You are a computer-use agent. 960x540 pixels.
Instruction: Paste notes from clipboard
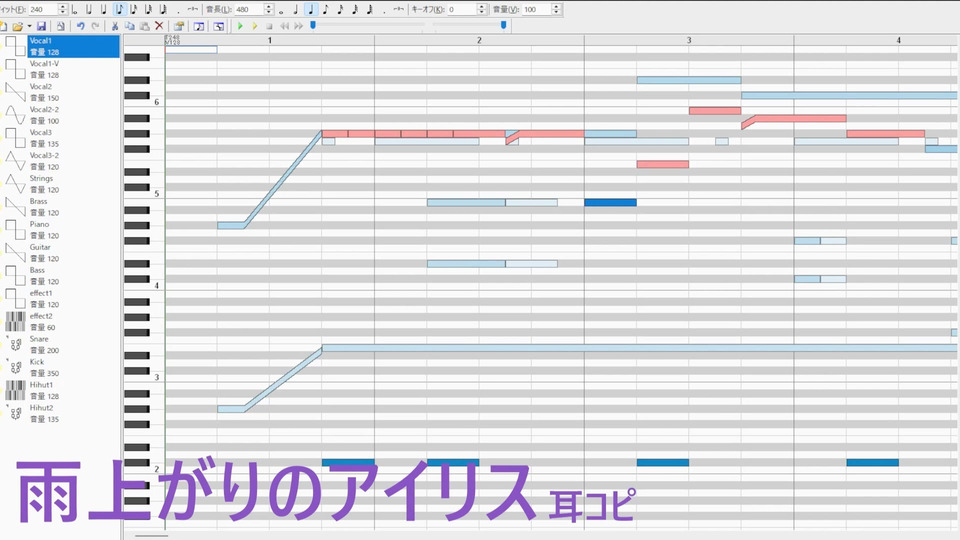pos(144,26)
